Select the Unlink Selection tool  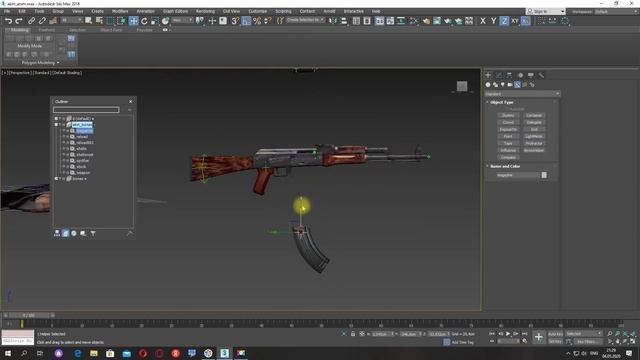click(x=42, y=21)
